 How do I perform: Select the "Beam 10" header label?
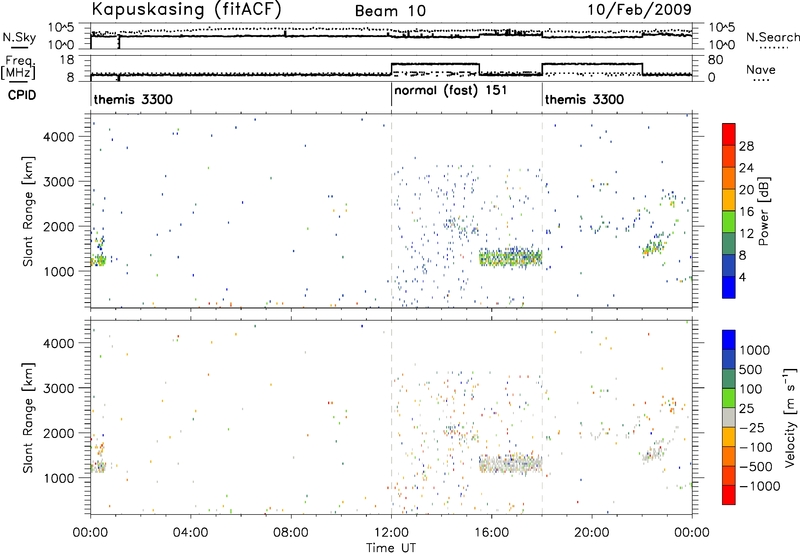390,11
